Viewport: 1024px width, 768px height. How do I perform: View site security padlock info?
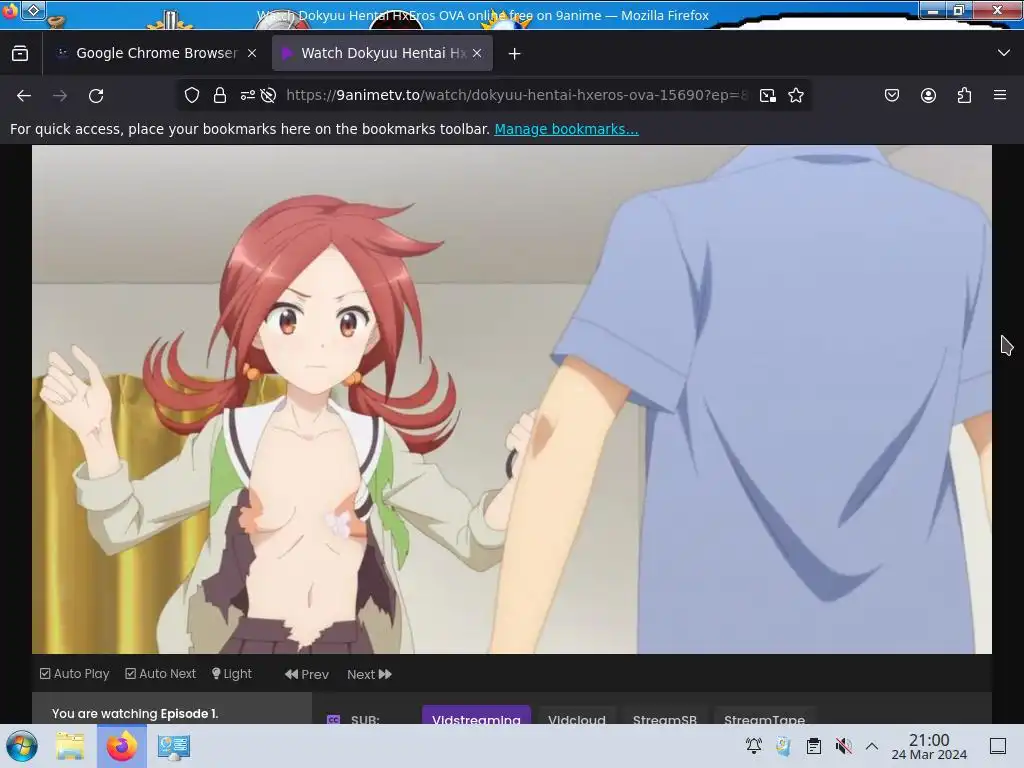pos(220,95)
